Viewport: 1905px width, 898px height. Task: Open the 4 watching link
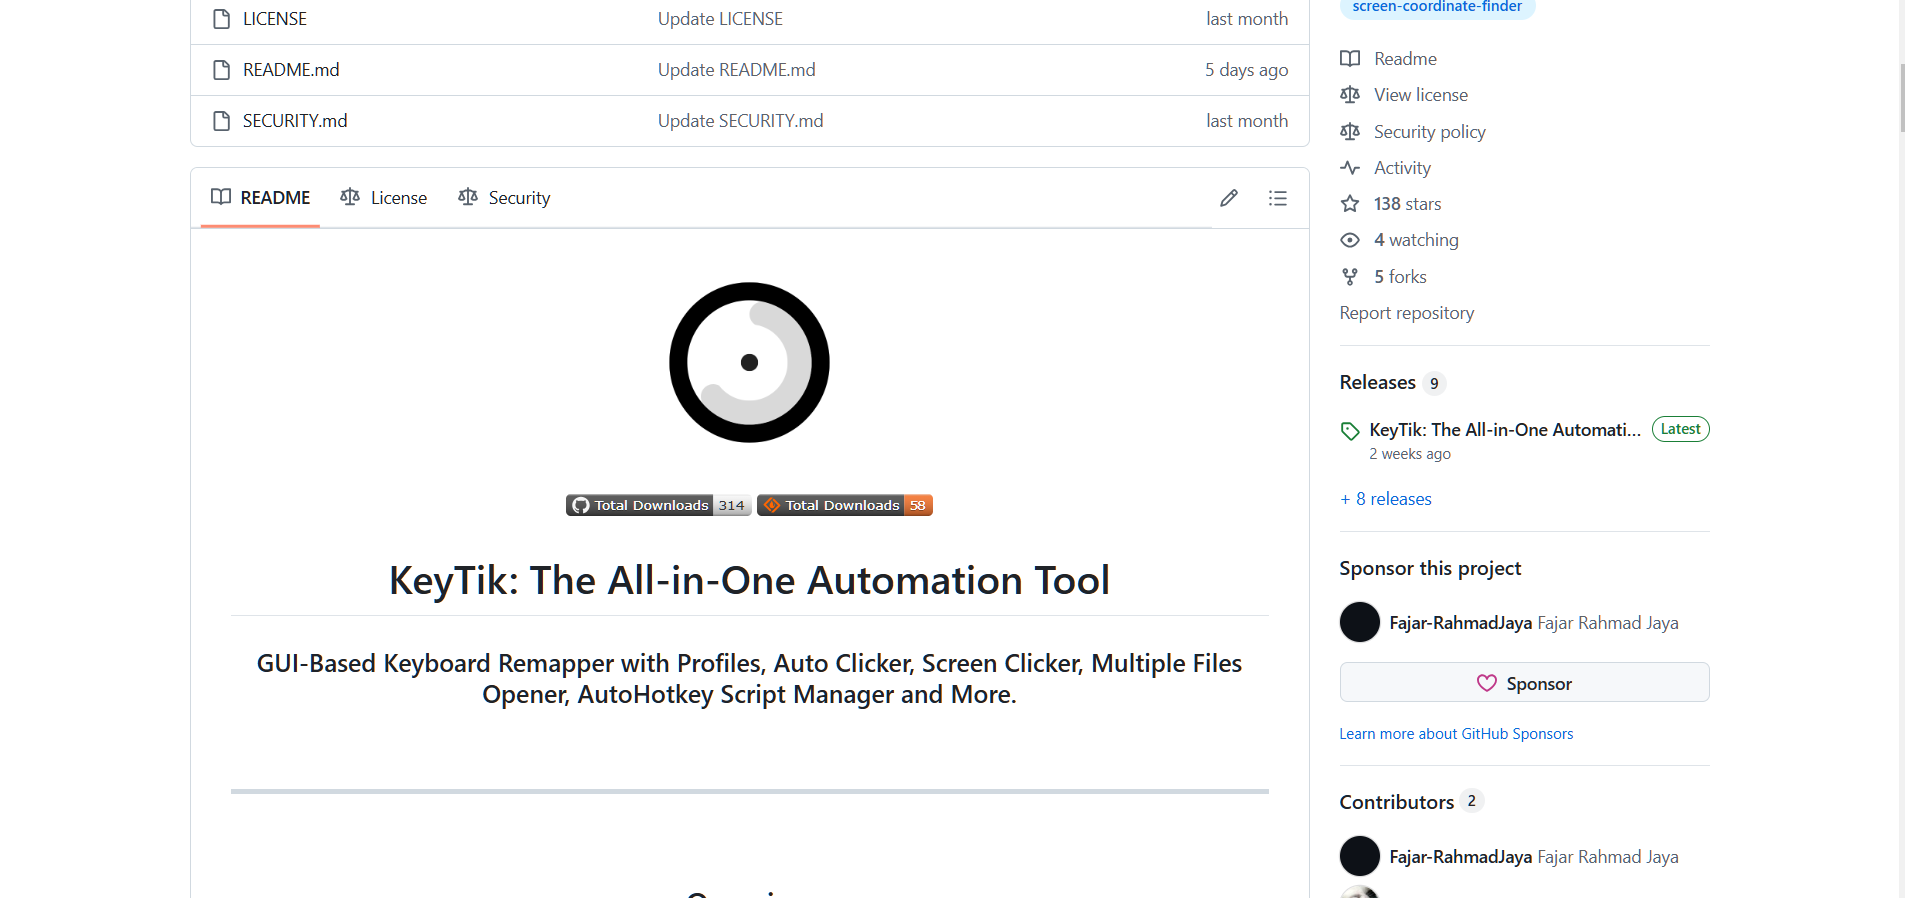[1416, 240]
